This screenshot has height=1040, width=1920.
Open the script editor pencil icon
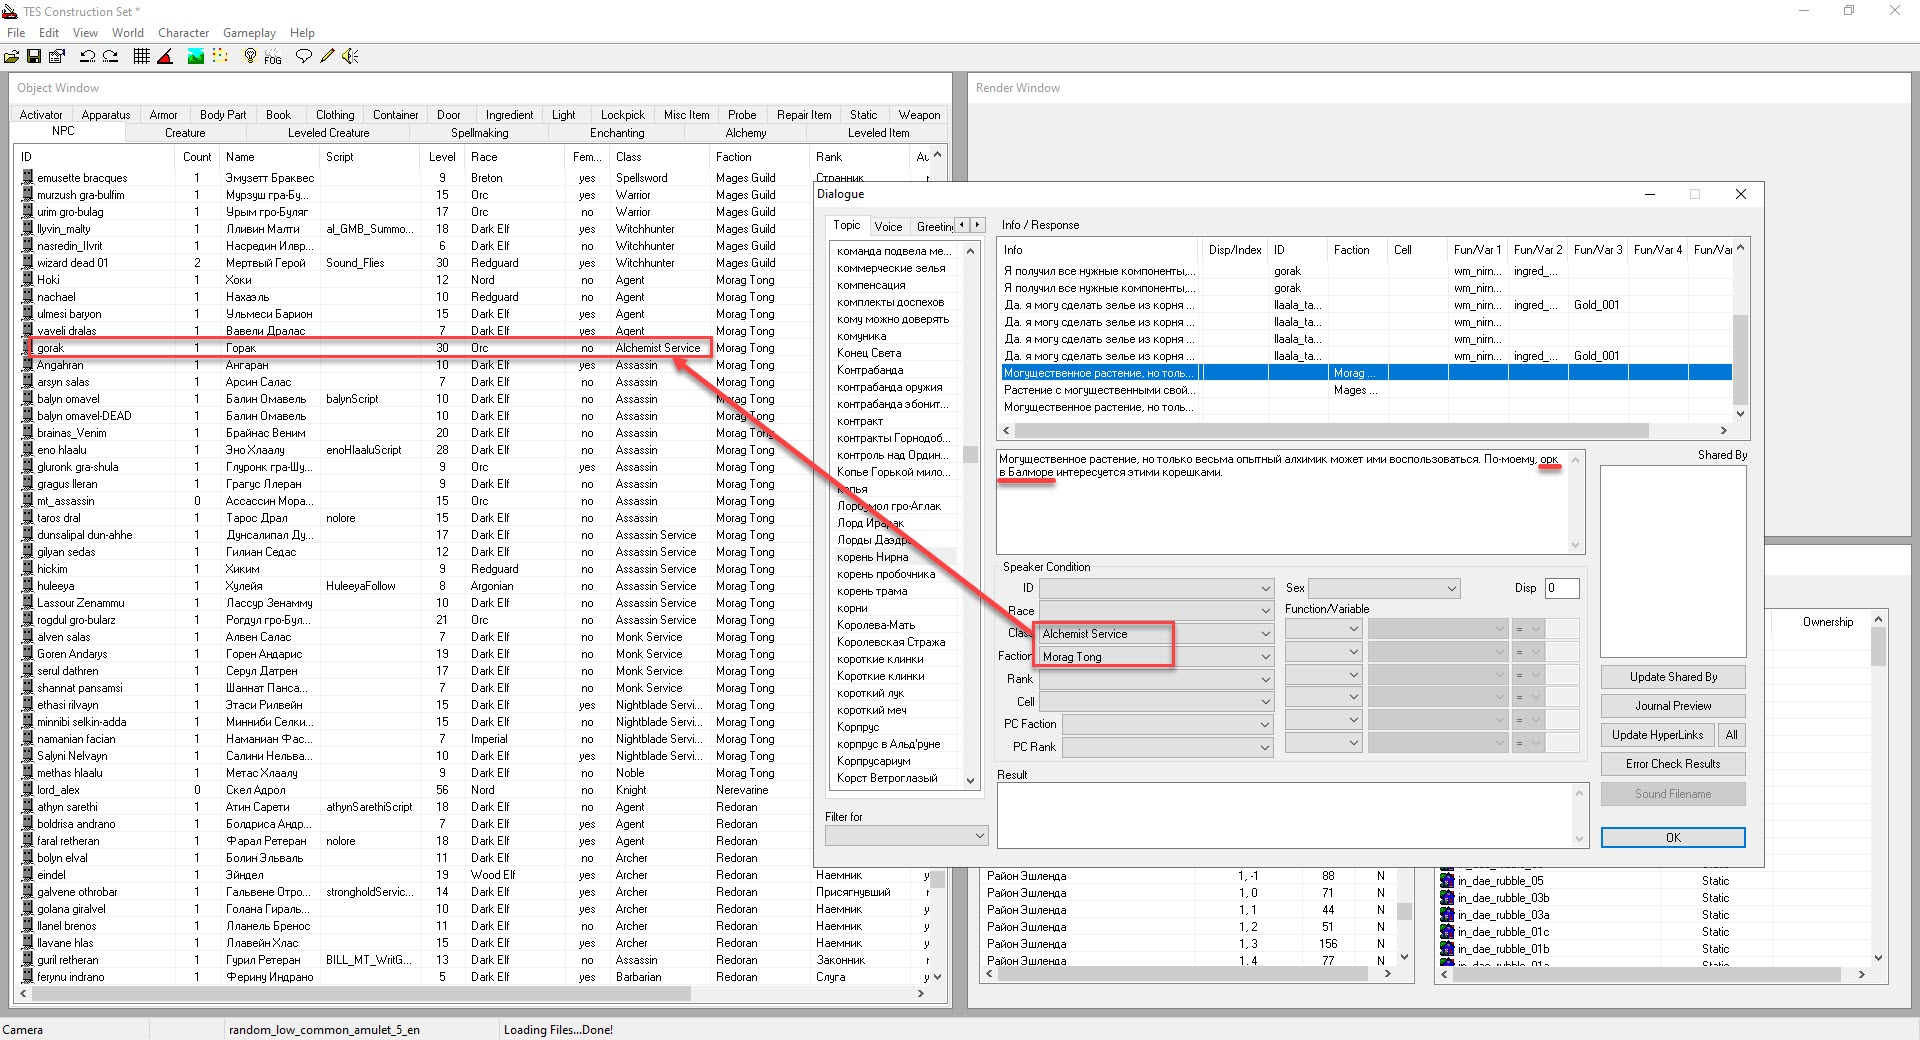click(x=327, y=56)
